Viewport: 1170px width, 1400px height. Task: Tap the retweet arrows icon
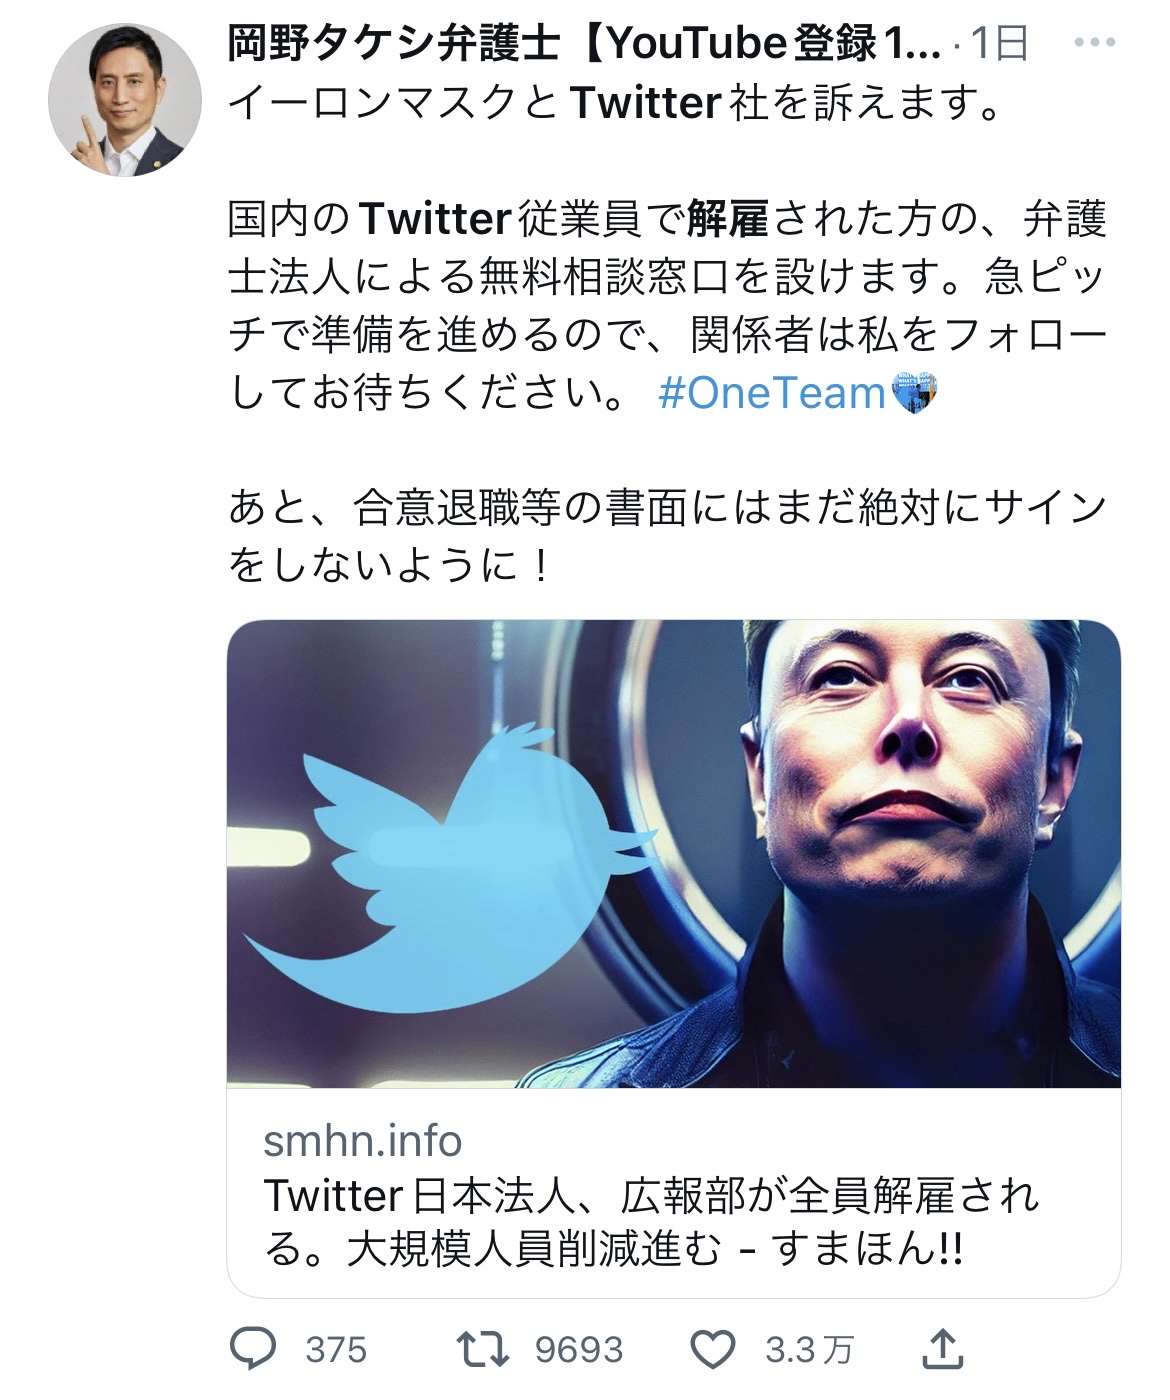click(x=483, y=1349)
